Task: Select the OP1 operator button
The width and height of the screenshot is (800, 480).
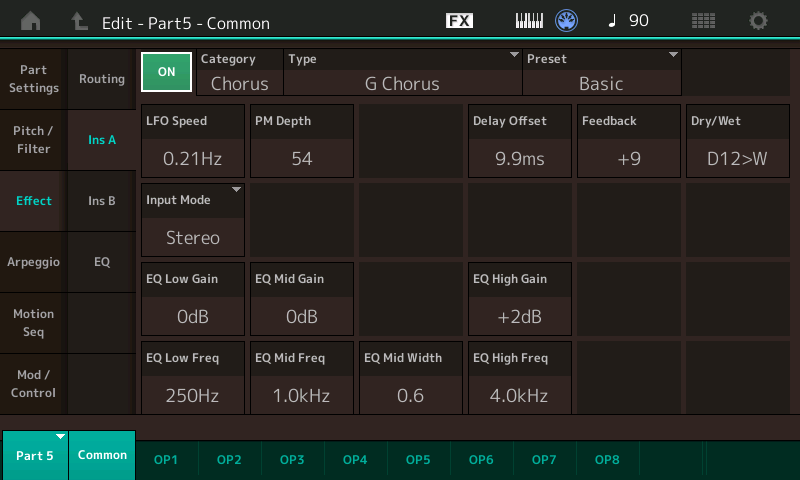Action: [x=166, y=459]
